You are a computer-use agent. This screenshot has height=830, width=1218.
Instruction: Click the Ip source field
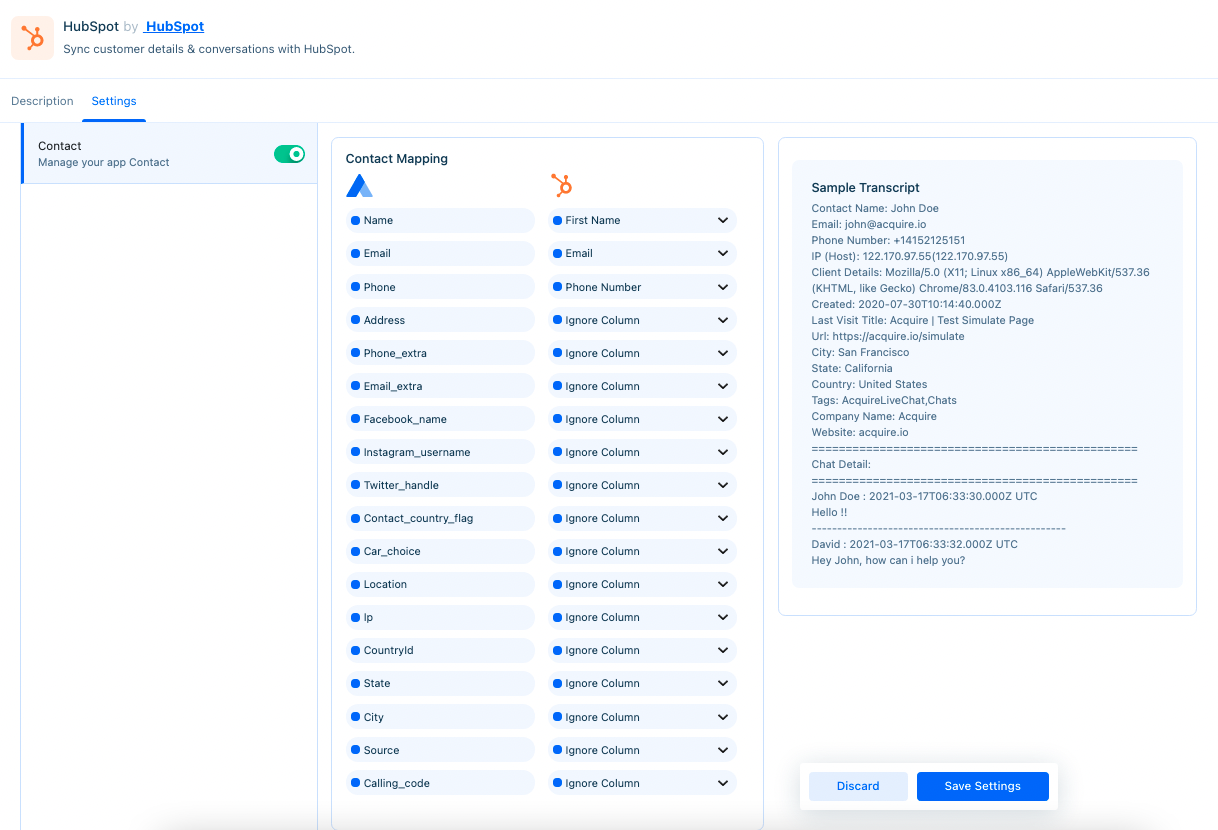440,617
